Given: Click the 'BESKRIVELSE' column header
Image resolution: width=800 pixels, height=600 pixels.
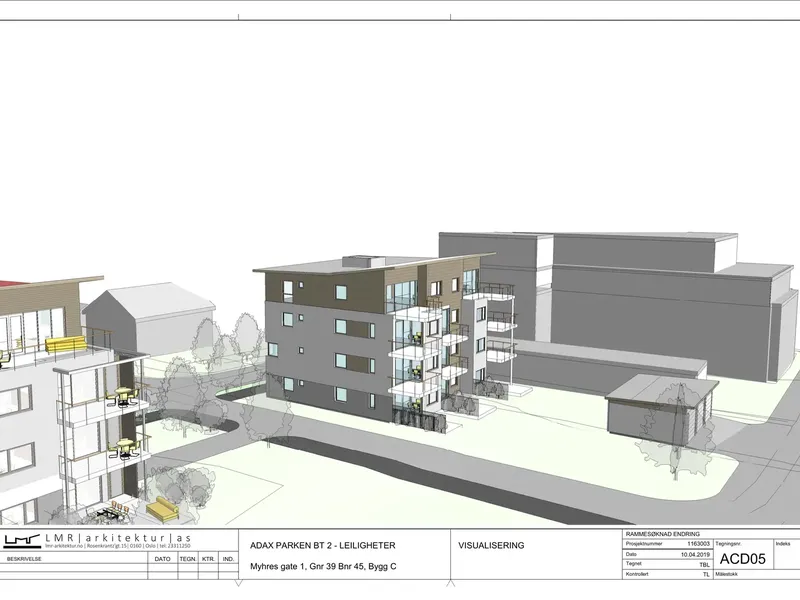Looking at the screenshot, I should pyautogui.click(x=24, y=559).
